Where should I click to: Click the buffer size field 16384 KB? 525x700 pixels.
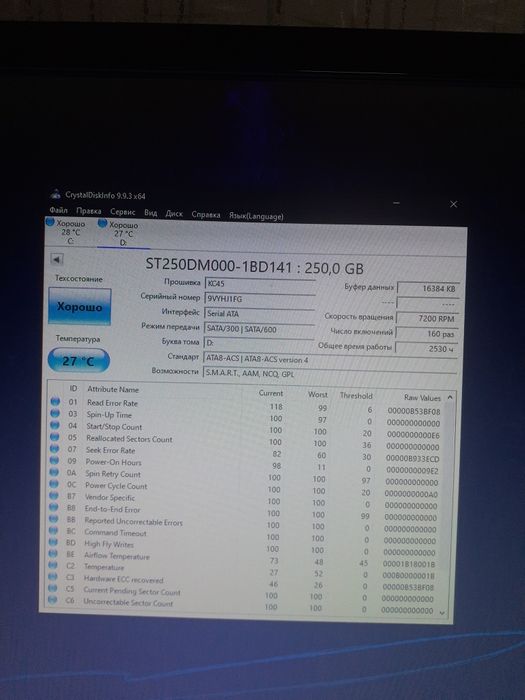pos(428,288)
